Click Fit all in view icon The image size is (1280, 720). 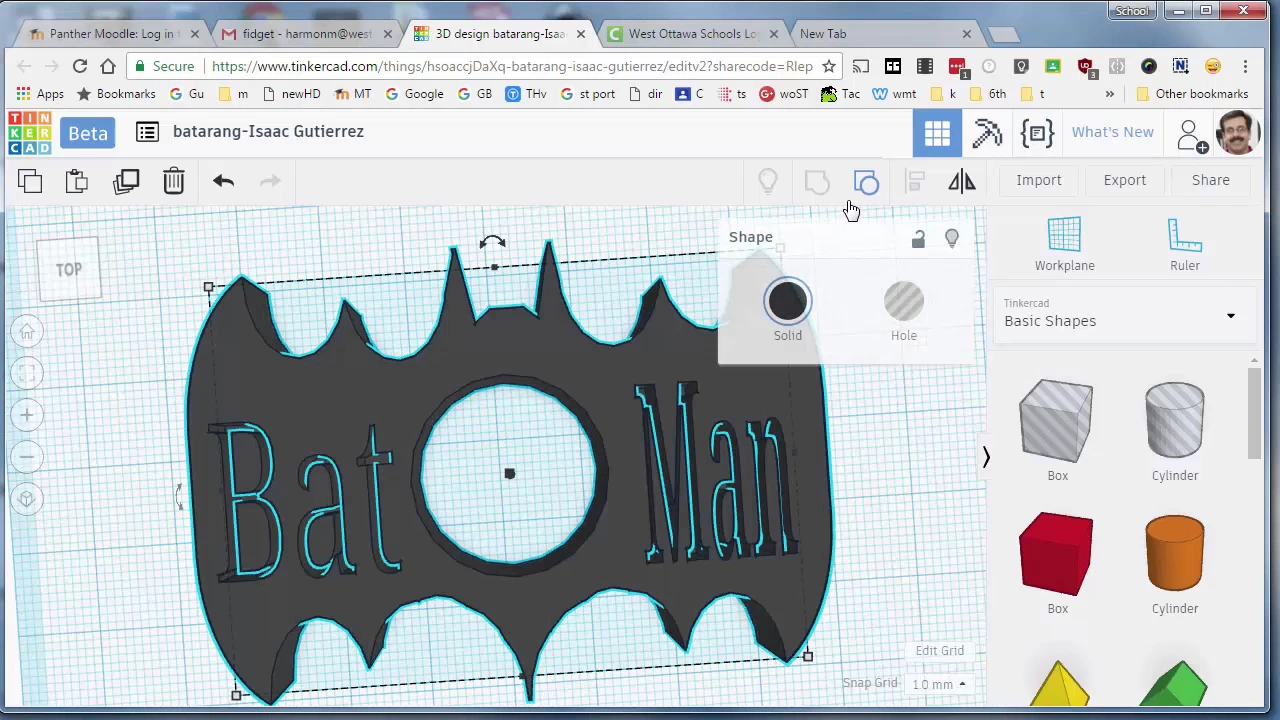pos(27,373)
